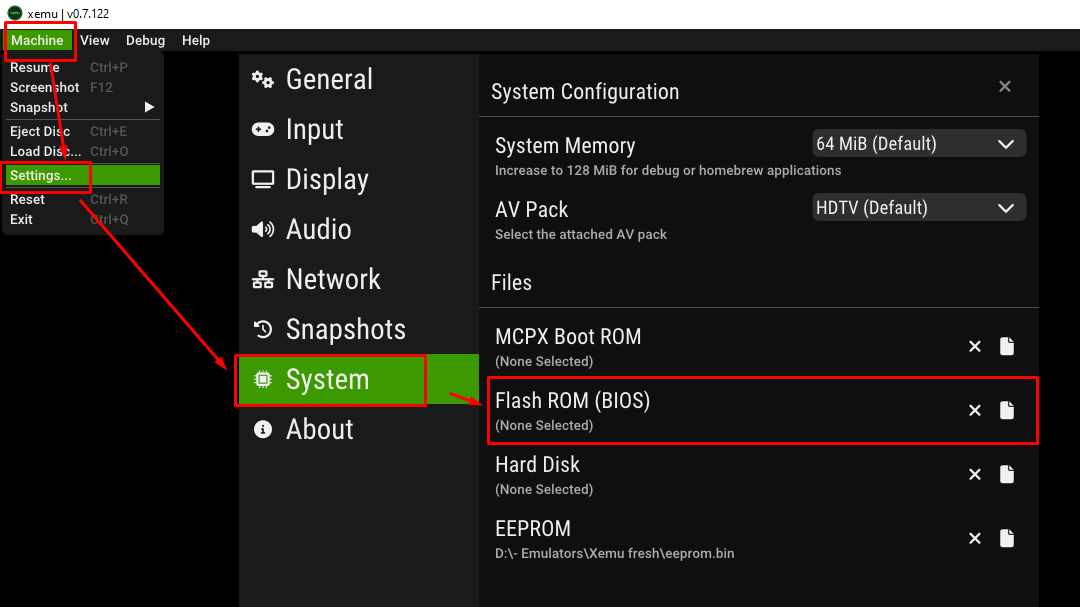
Task: Click the history icon beside Snapshots
Action: pyautogui.click(x=262, y=329)
